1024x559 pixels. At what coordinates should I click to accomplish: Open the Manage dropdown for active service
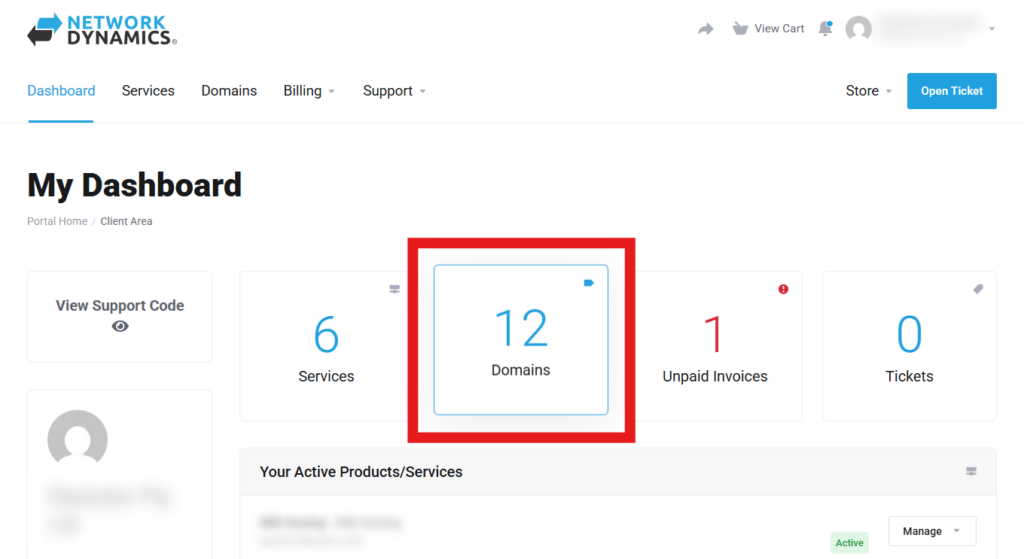pos(931,531)
